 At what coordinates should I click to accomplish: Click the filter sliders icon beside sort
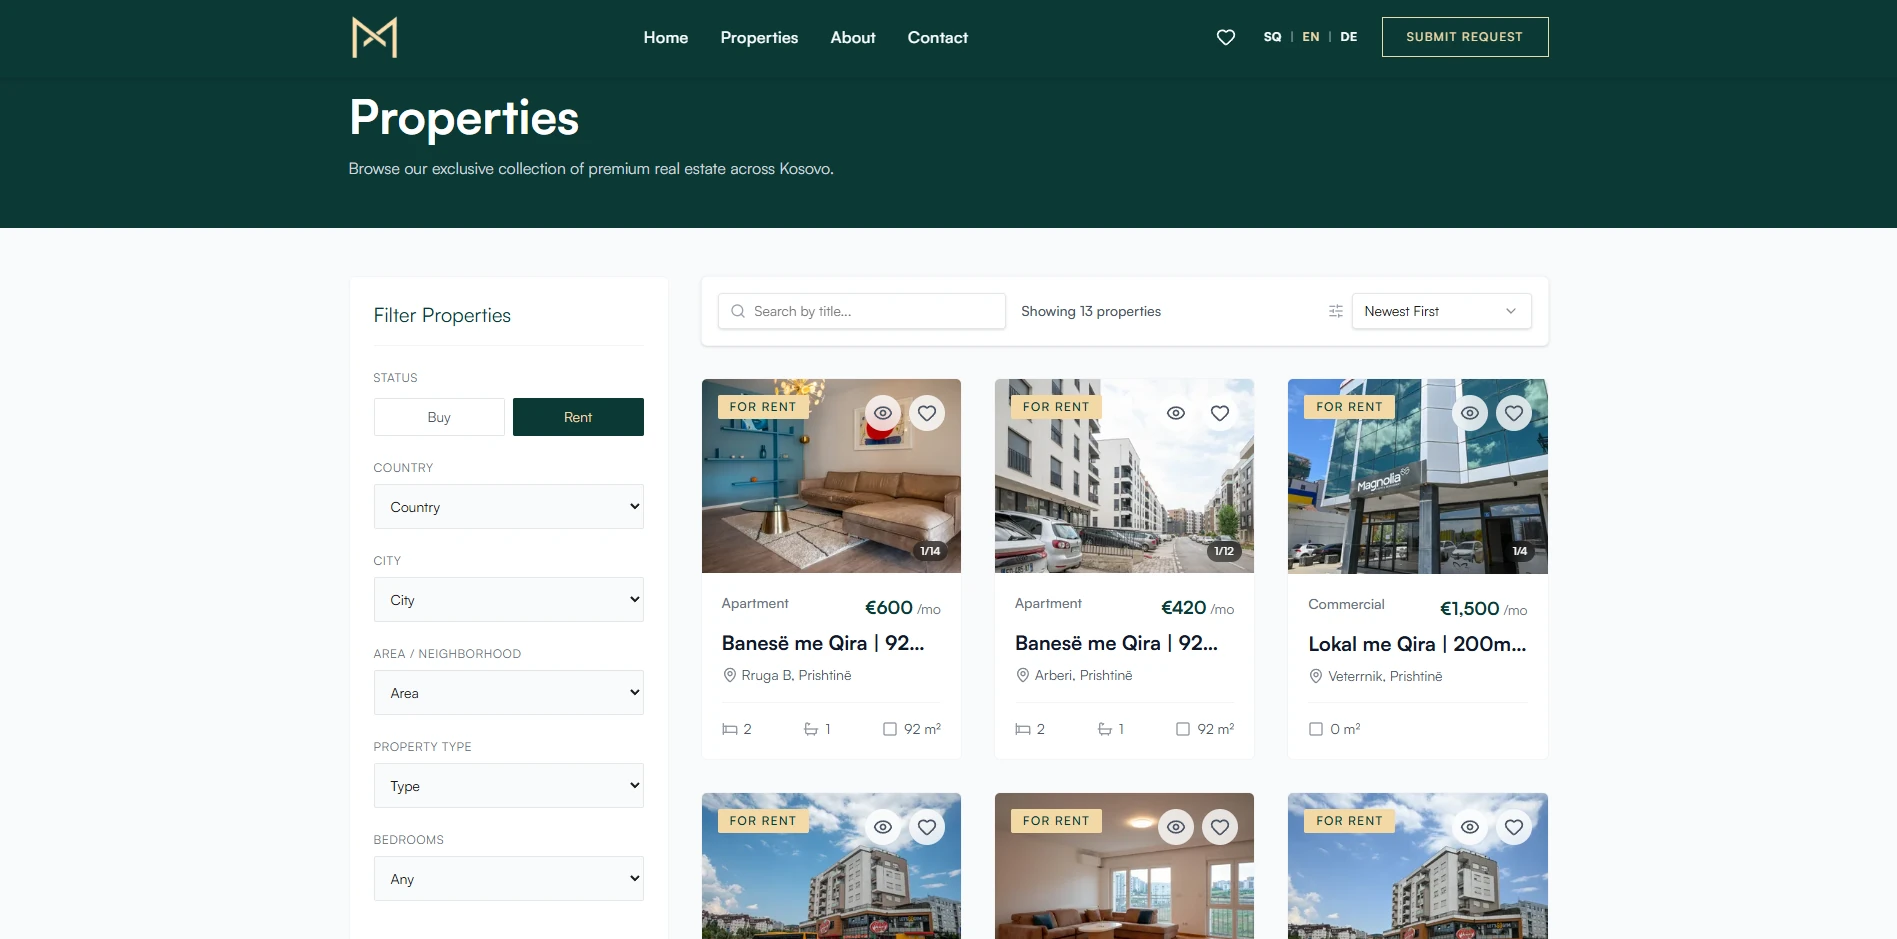pyautogui.click(x=1335, y=311)
